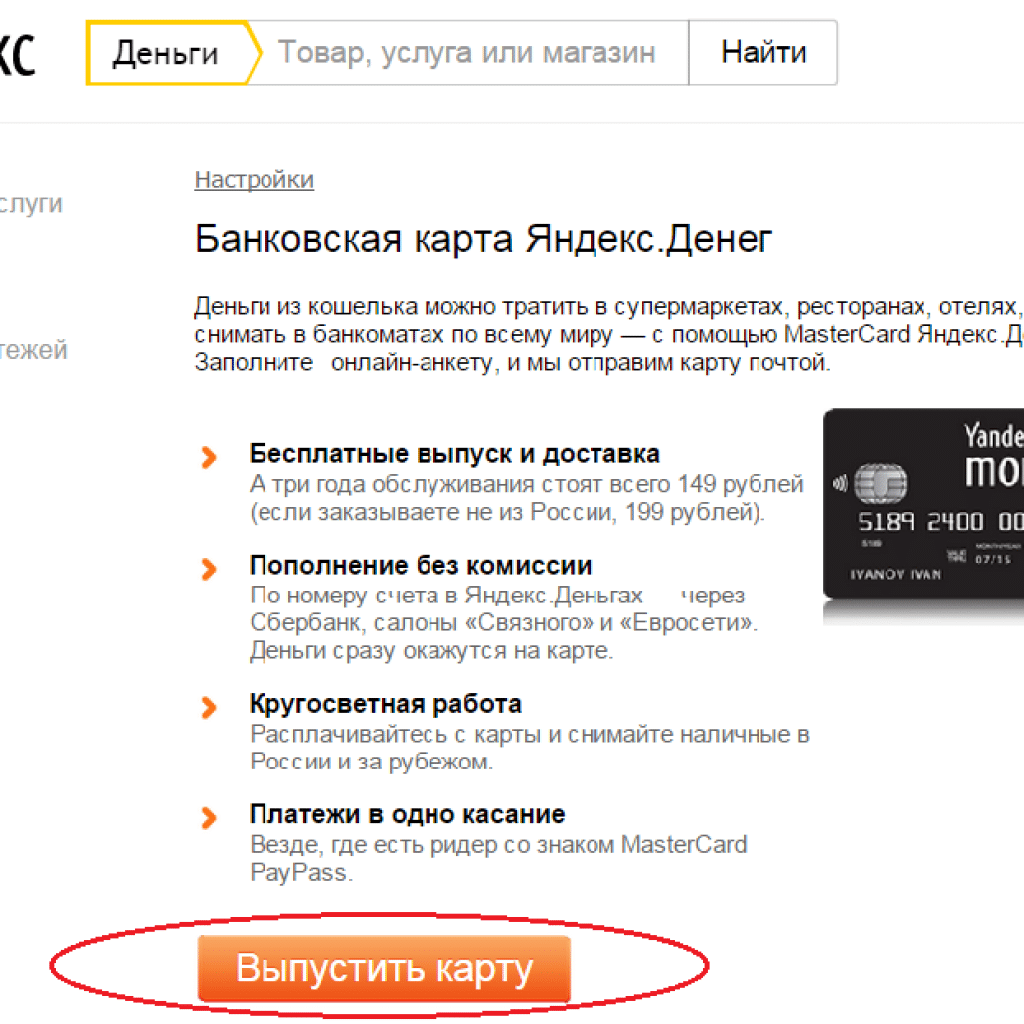1024x1024 pixels.
Task: Click the Товар, услуга или магазин search field
Action: pyautogui.click(x=468, y=53)
